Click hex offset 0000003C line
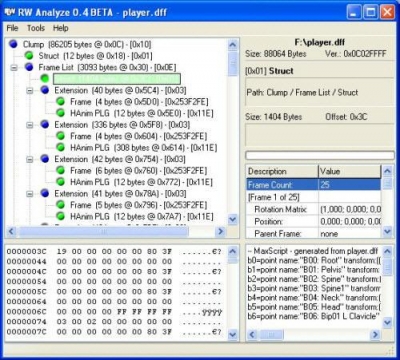The image size is (400, 360). 114,252
